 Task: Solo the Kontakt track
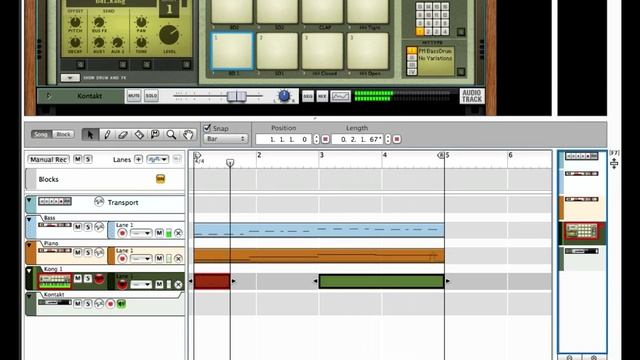click(88, 304)
